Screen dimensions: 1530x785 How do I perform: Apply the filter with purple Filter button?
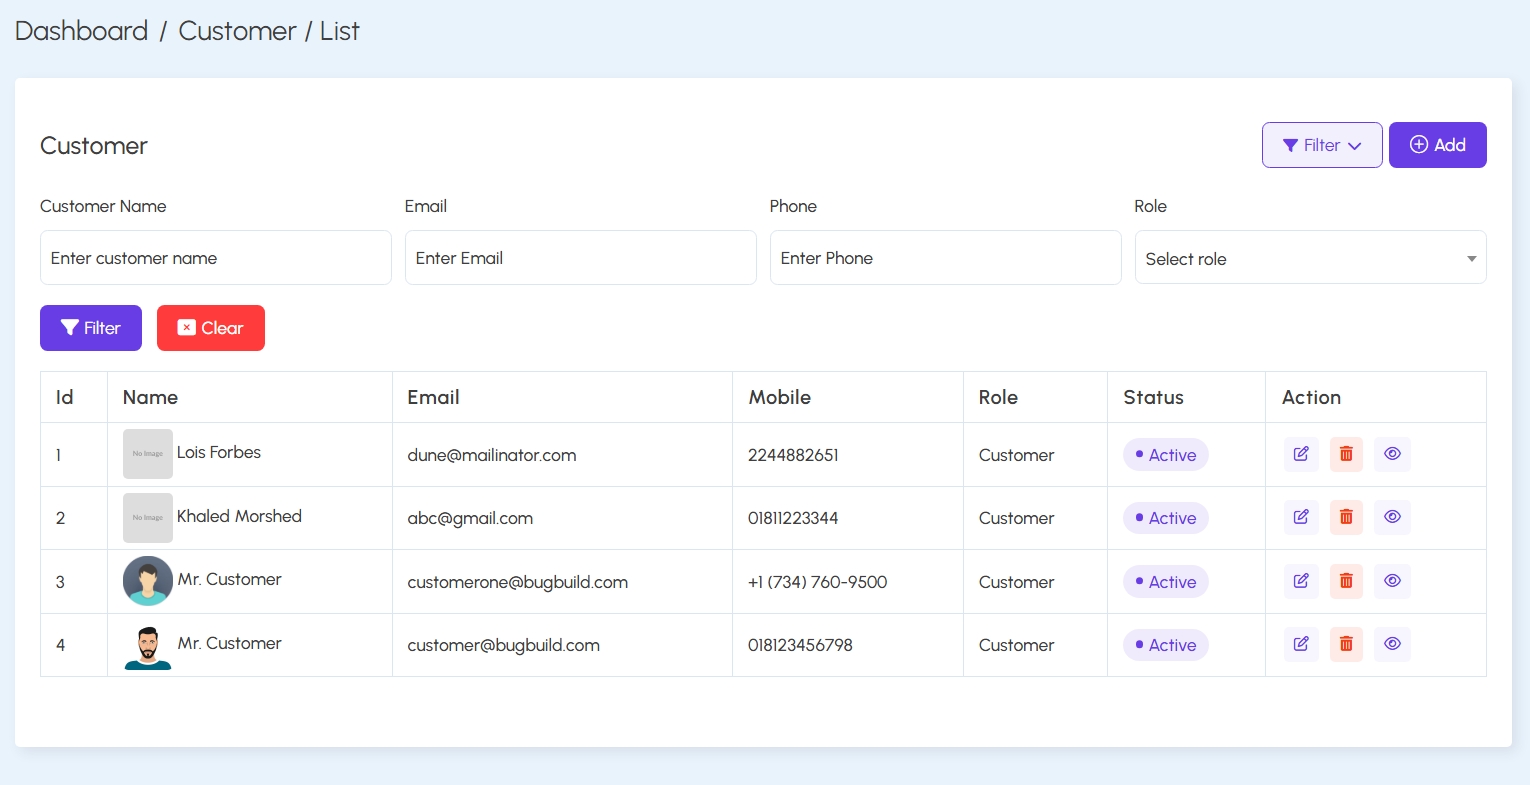91,328
